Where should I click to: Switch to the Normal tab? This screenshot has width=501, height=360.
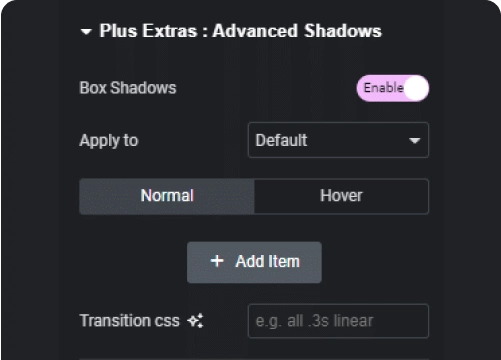[167, 196]
